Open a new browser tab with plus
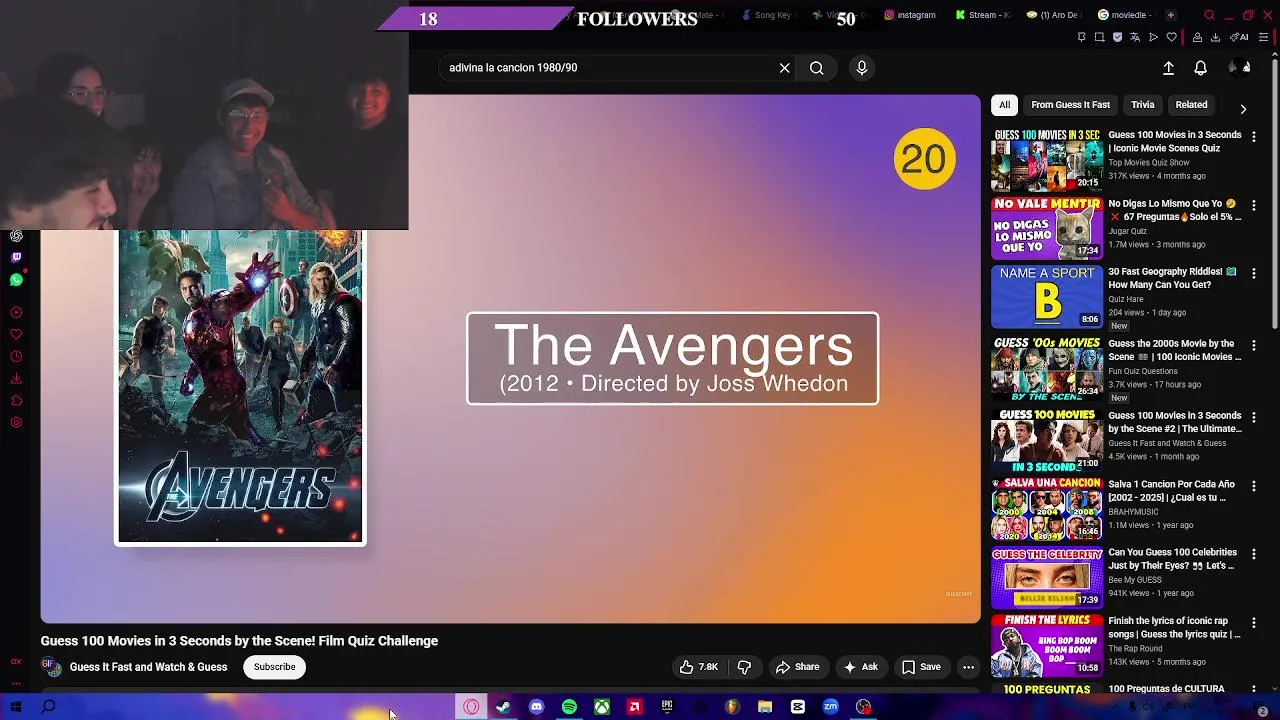The height and width of the screenshot is (720, 1280). click(x=1170, y=15)
